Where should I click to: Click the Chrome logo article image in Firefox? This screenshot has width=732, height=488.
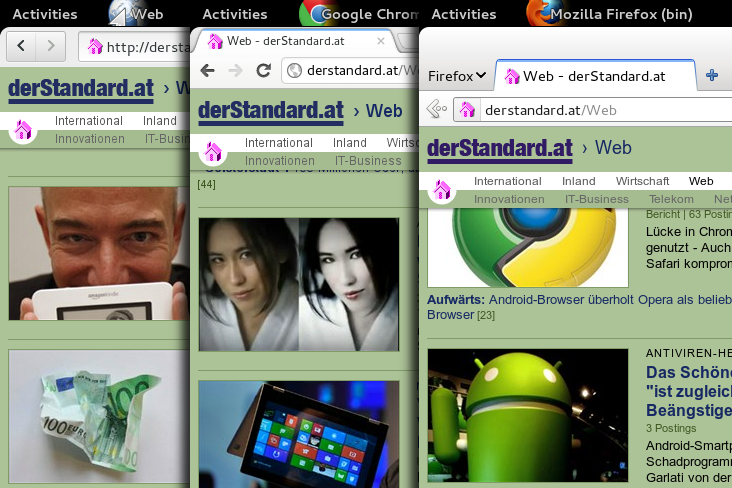click(528, 248)
